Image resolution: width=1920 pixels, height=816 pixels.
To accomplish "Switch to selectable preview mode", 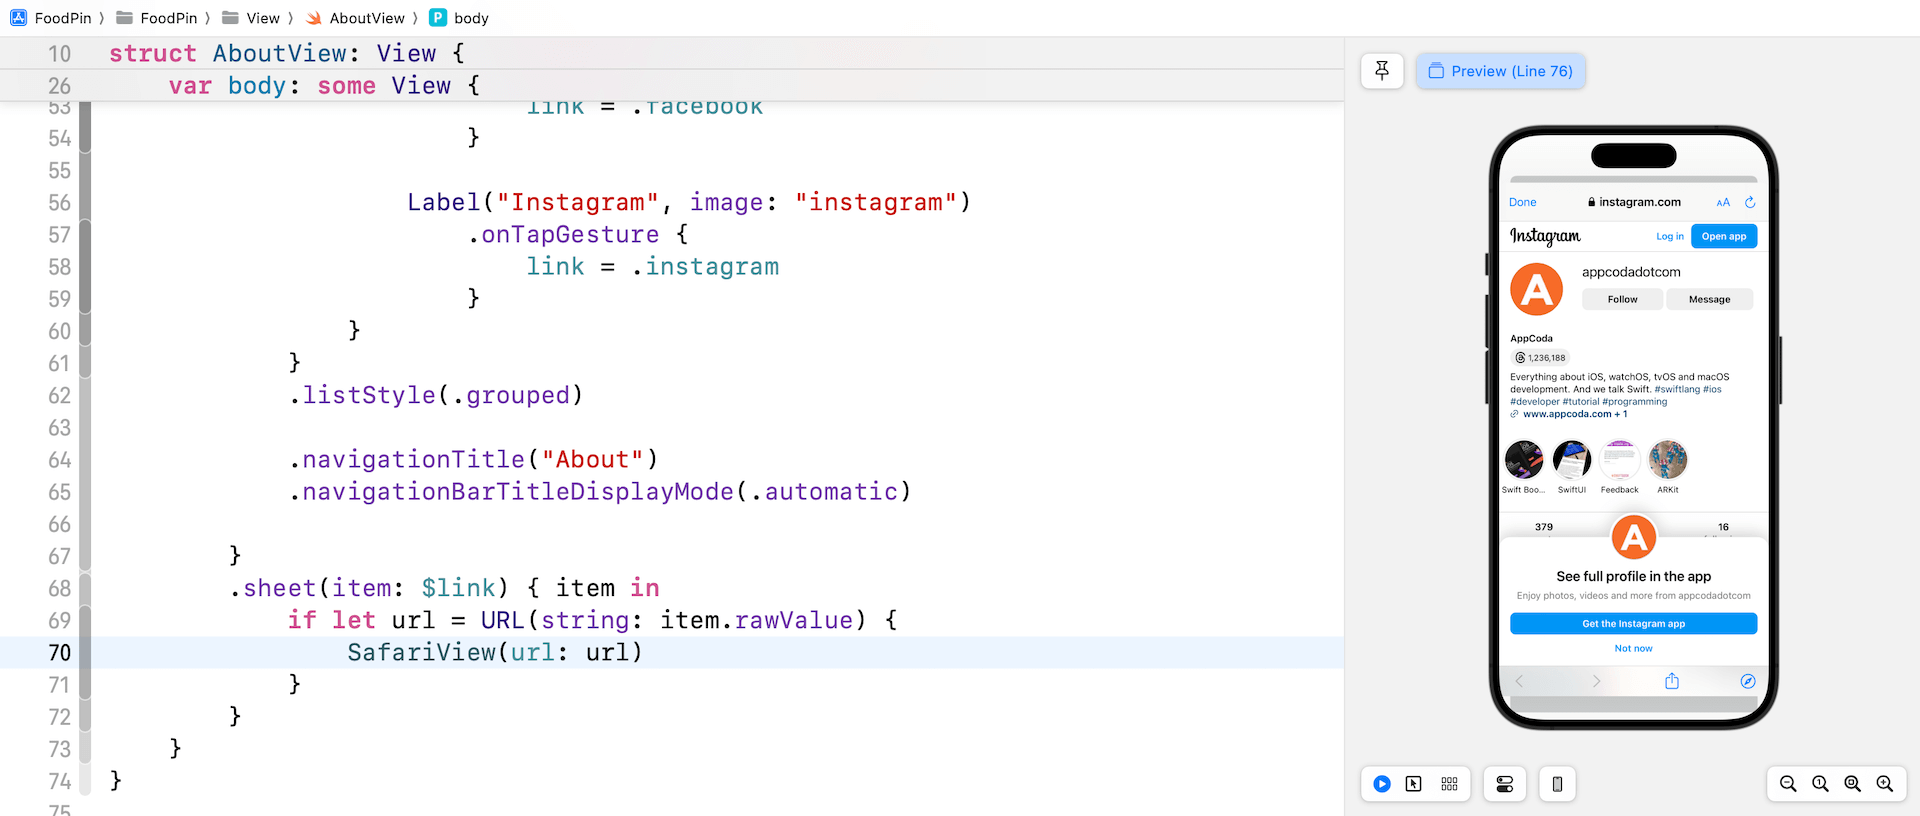I will [1413, 784].
